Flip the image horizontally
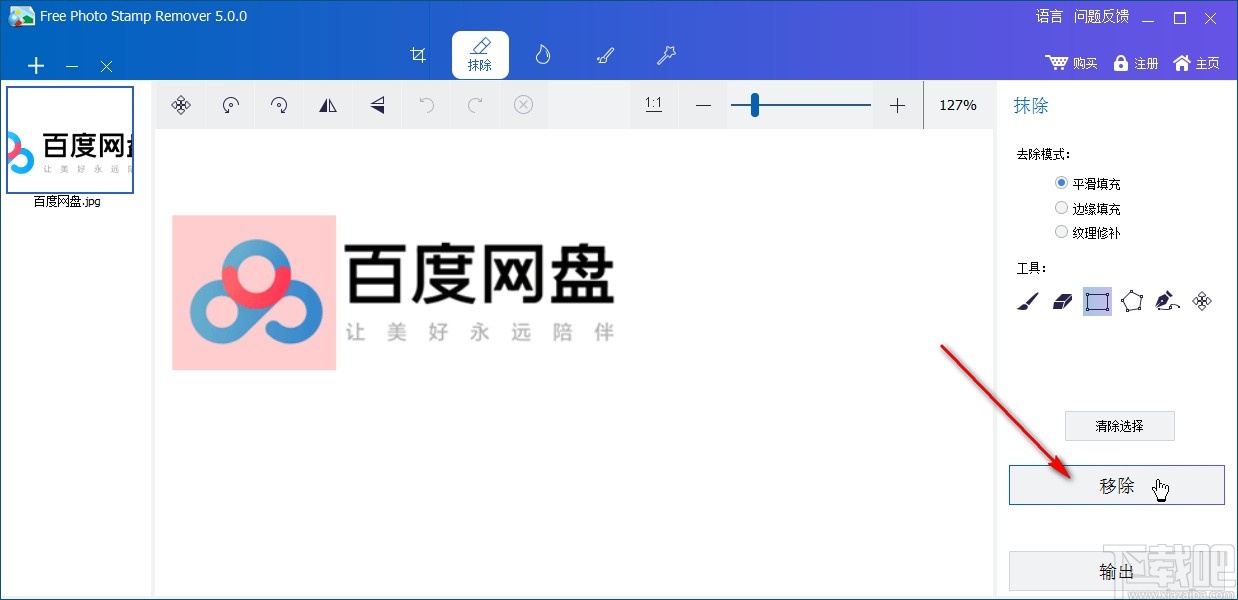Image resolution: width=1238 pixels, height=600 pixels. 328,105
